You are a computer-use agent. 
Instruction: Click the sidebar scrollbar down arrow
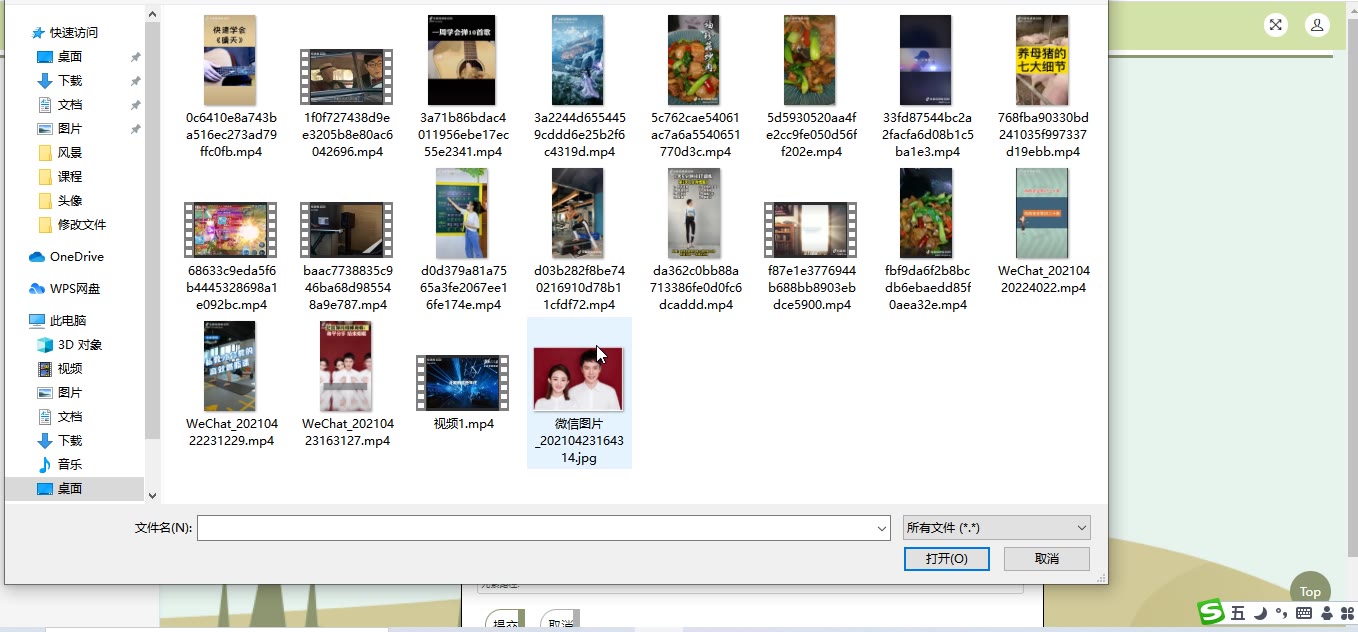153,495
